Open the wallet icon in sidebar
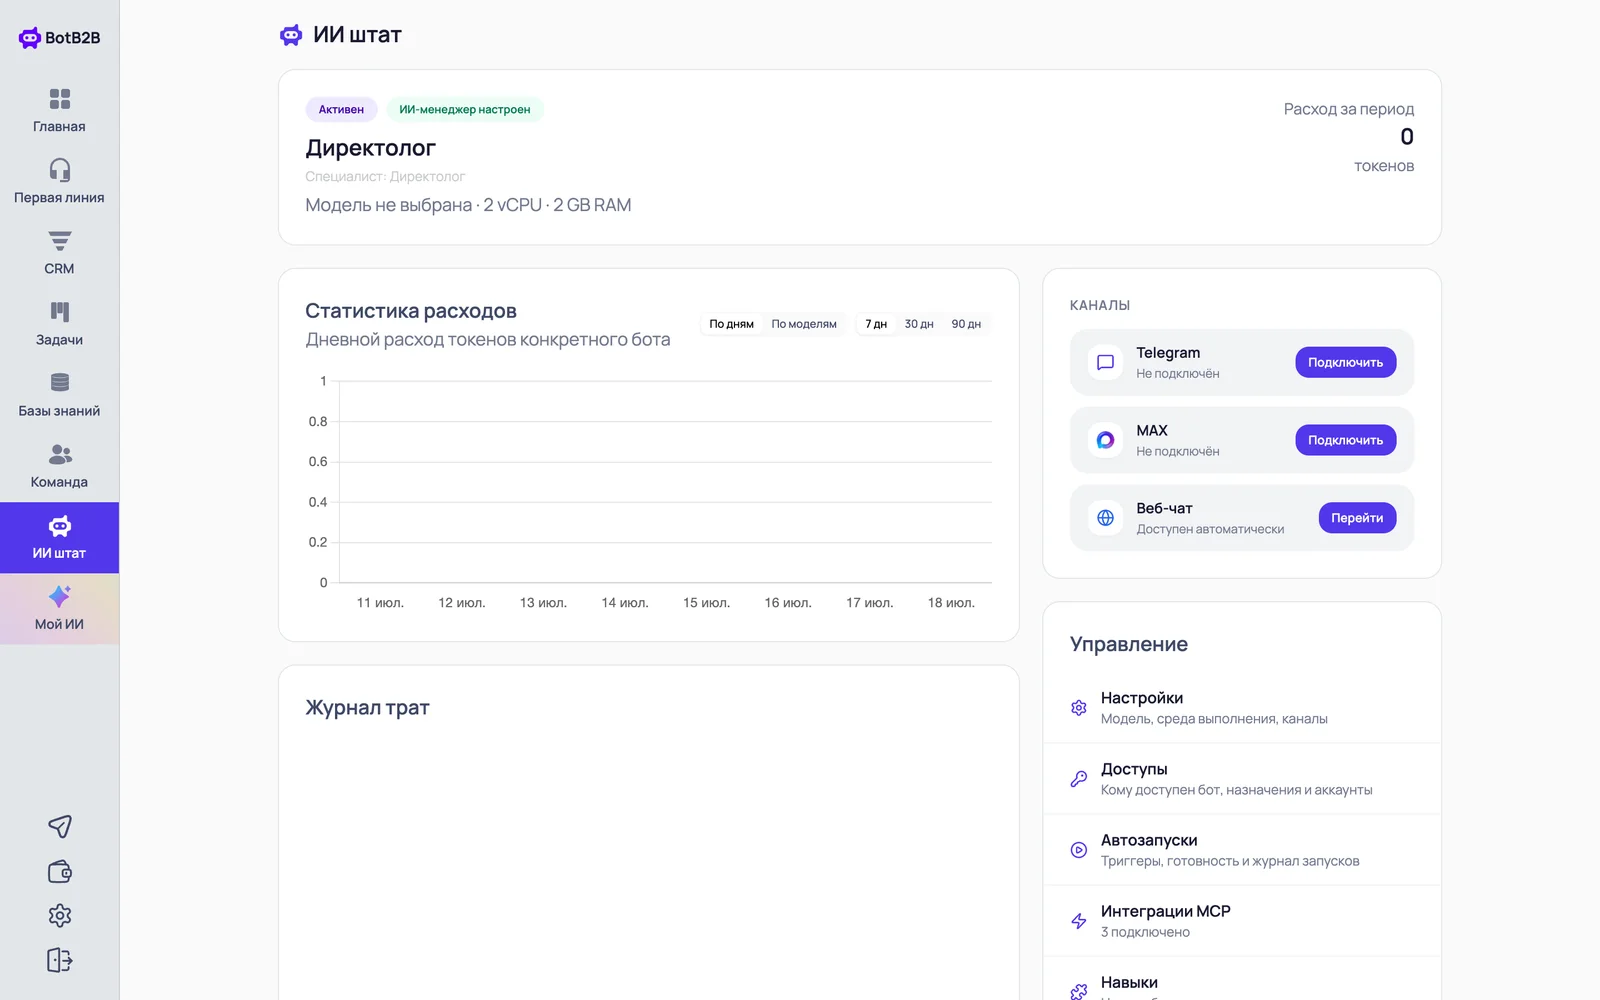1600x1000 pixels. pos(60,871)
